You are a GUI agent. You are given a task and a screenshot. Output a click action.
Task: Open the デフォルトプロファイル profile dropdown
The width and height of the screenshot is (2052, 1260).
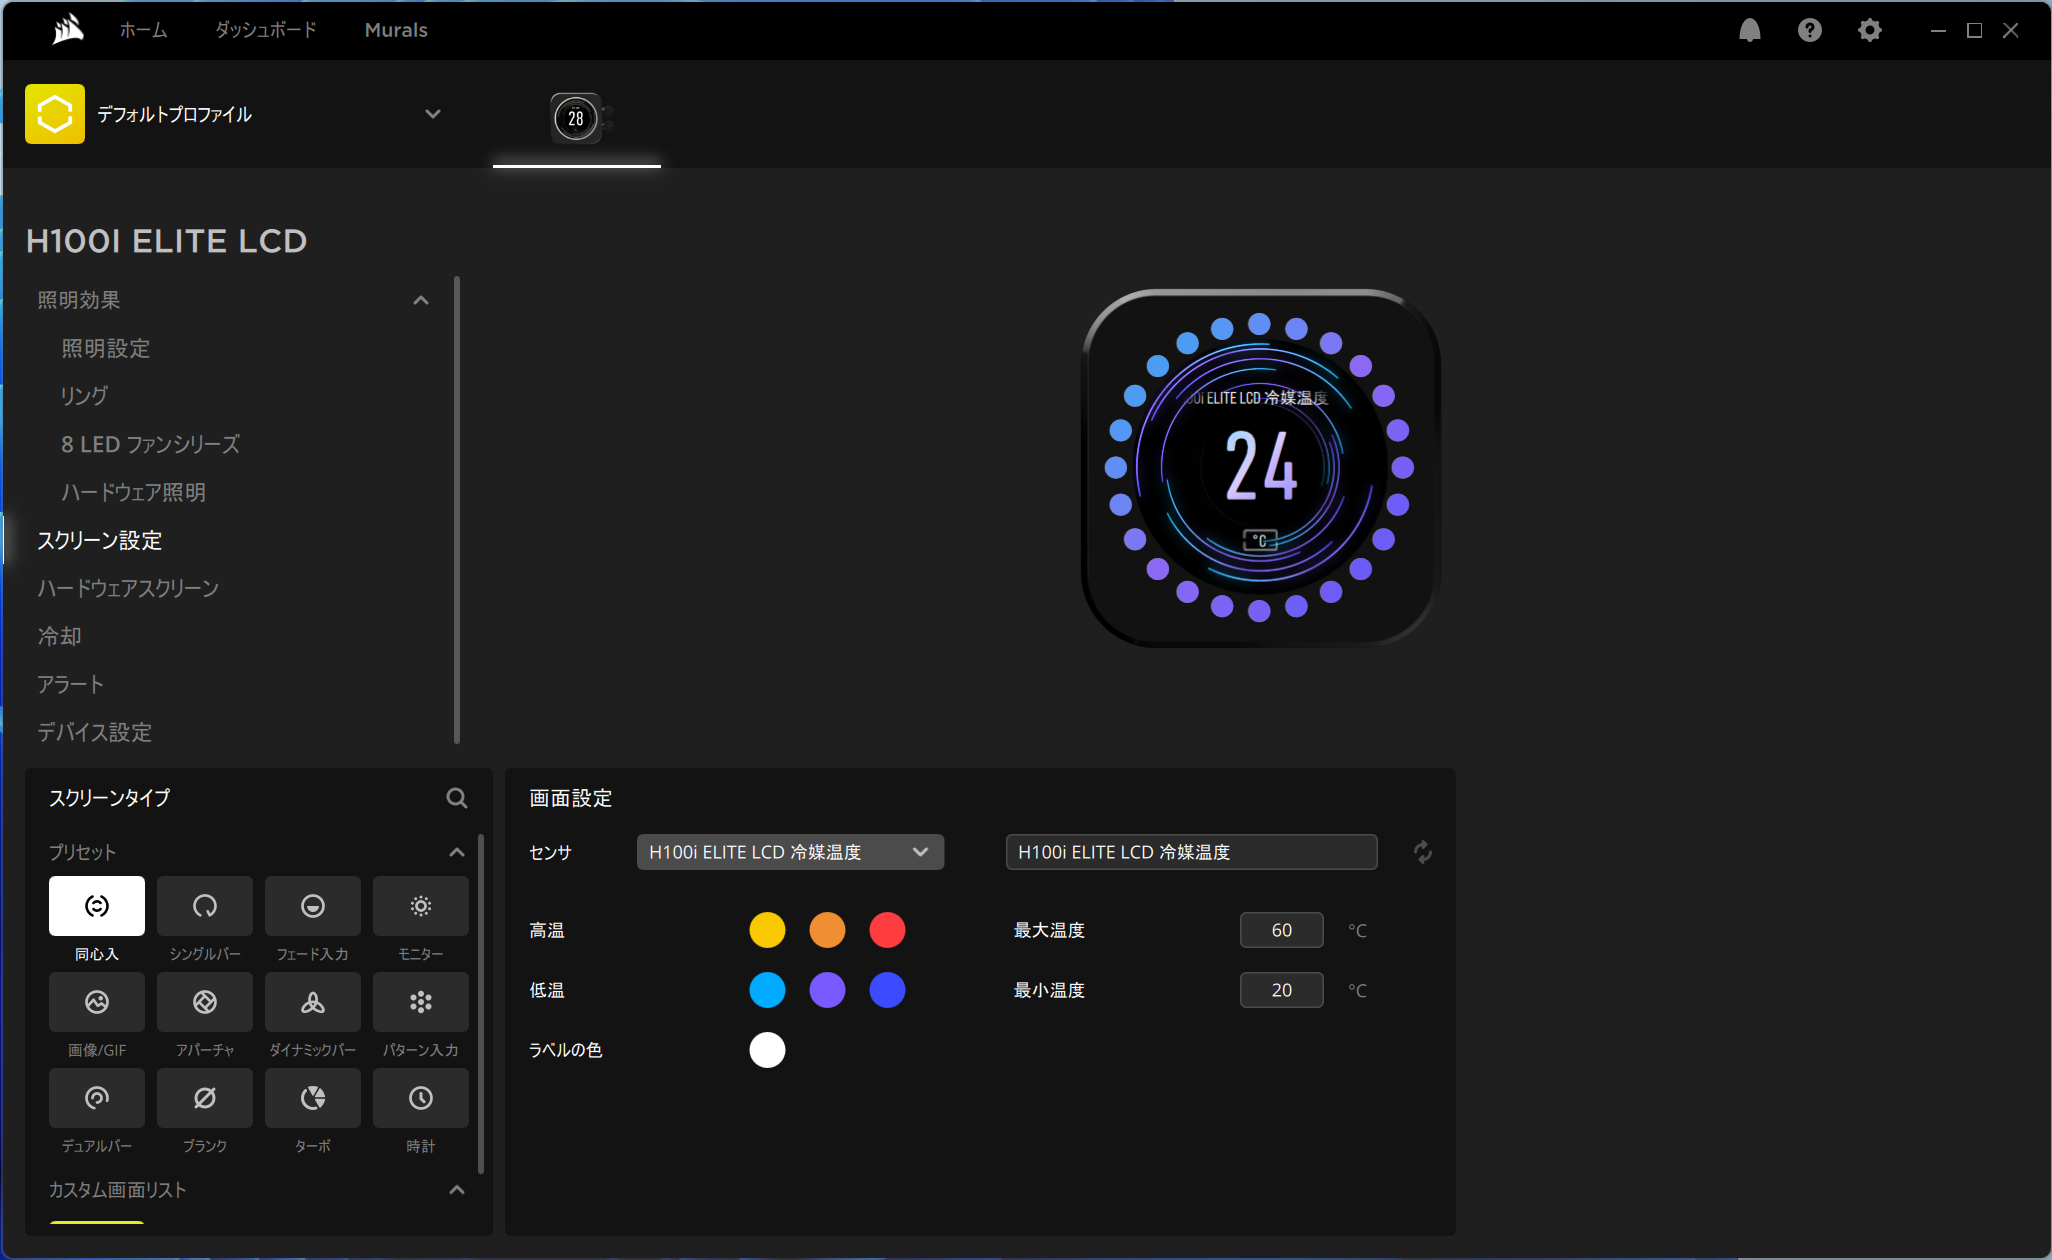tap(433, 114)
